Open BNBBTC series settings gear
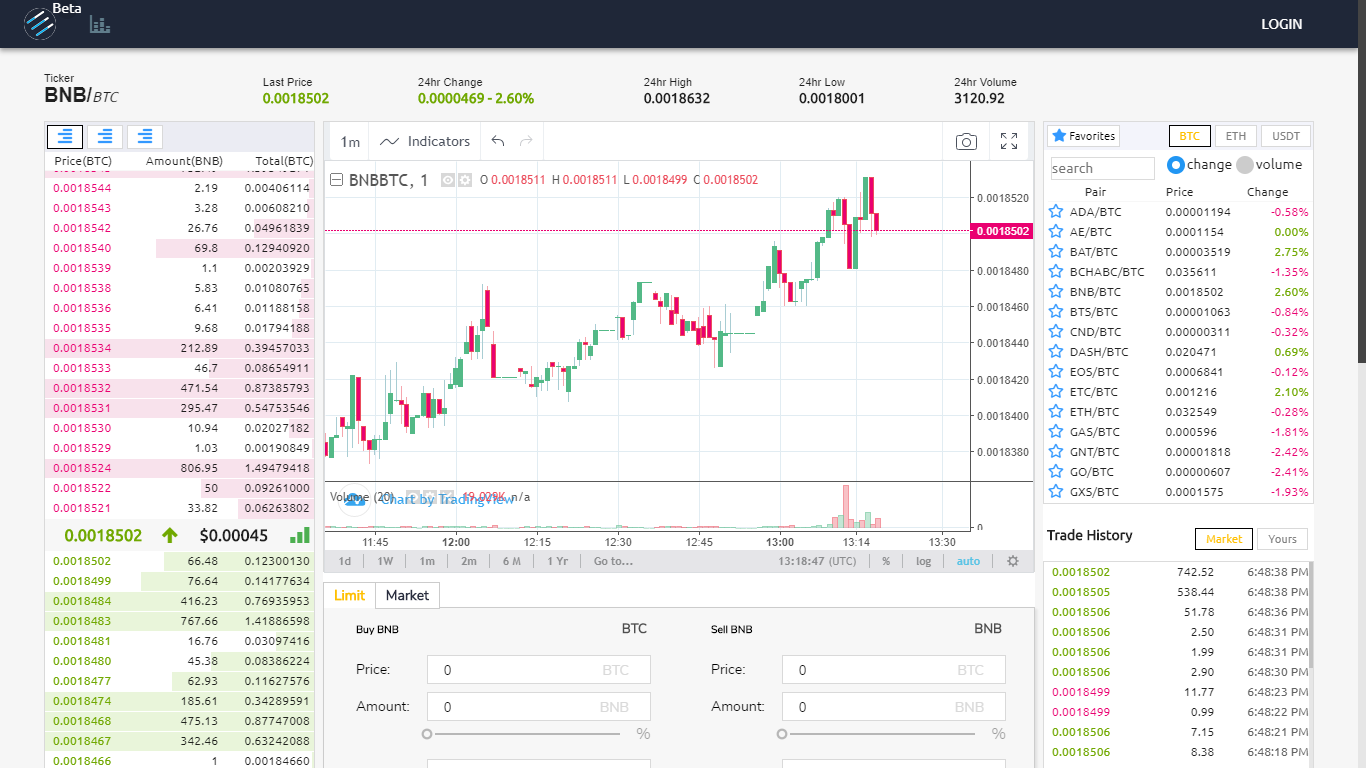Screen dimensions: 1366x768 point(465,180)
